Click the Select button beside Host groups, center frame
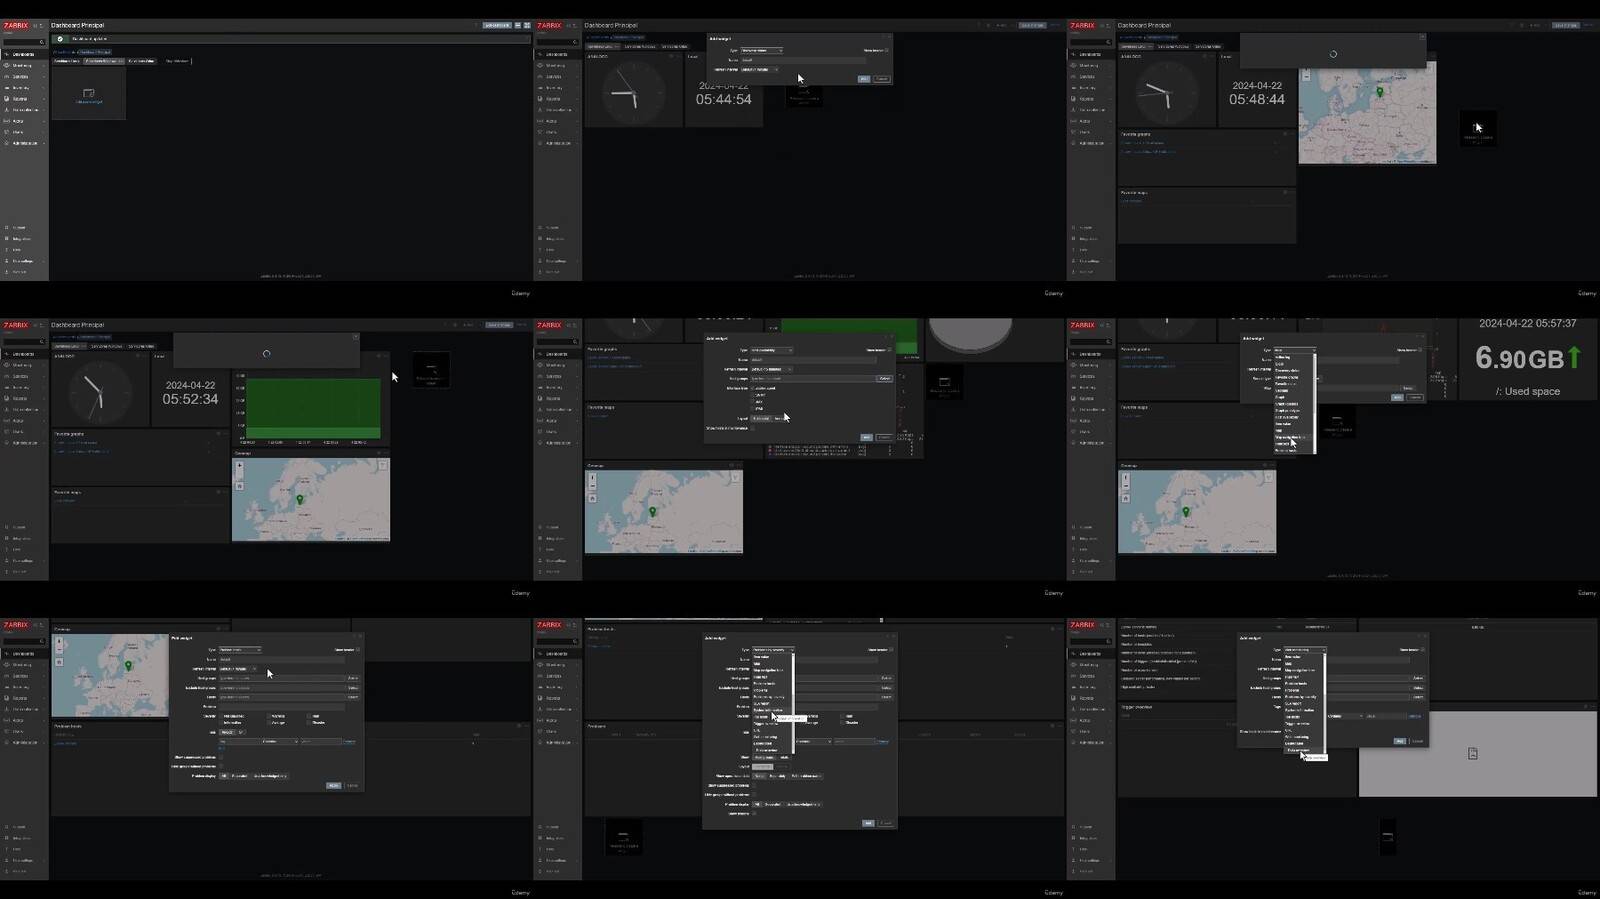This screenshot has height=899, width=1600. click(884, 379)
